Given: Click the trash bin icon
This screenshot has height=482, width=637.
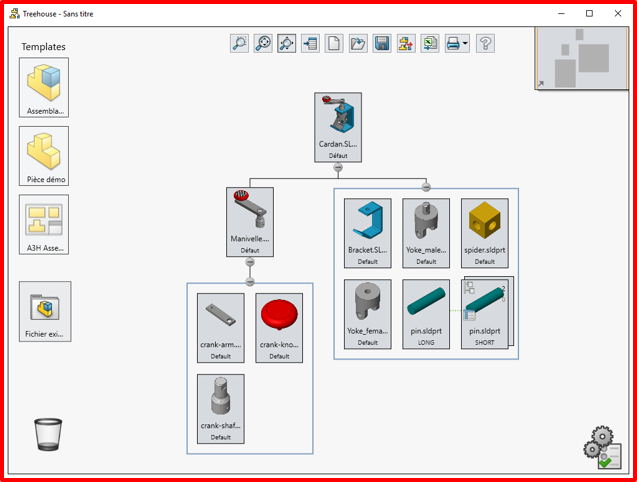Looking at the screenshot, I should [x=48, y=434].
